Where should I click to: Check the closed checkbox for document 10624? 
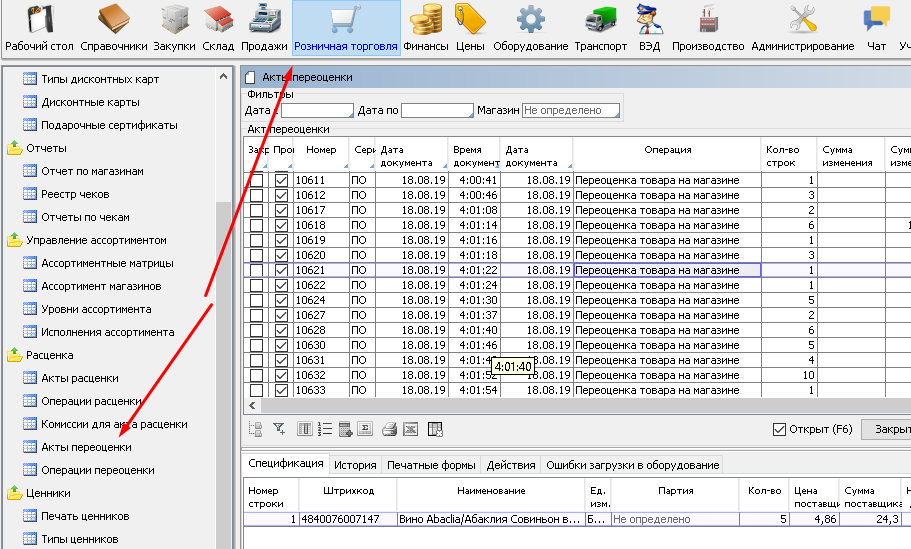pos(256,300)
